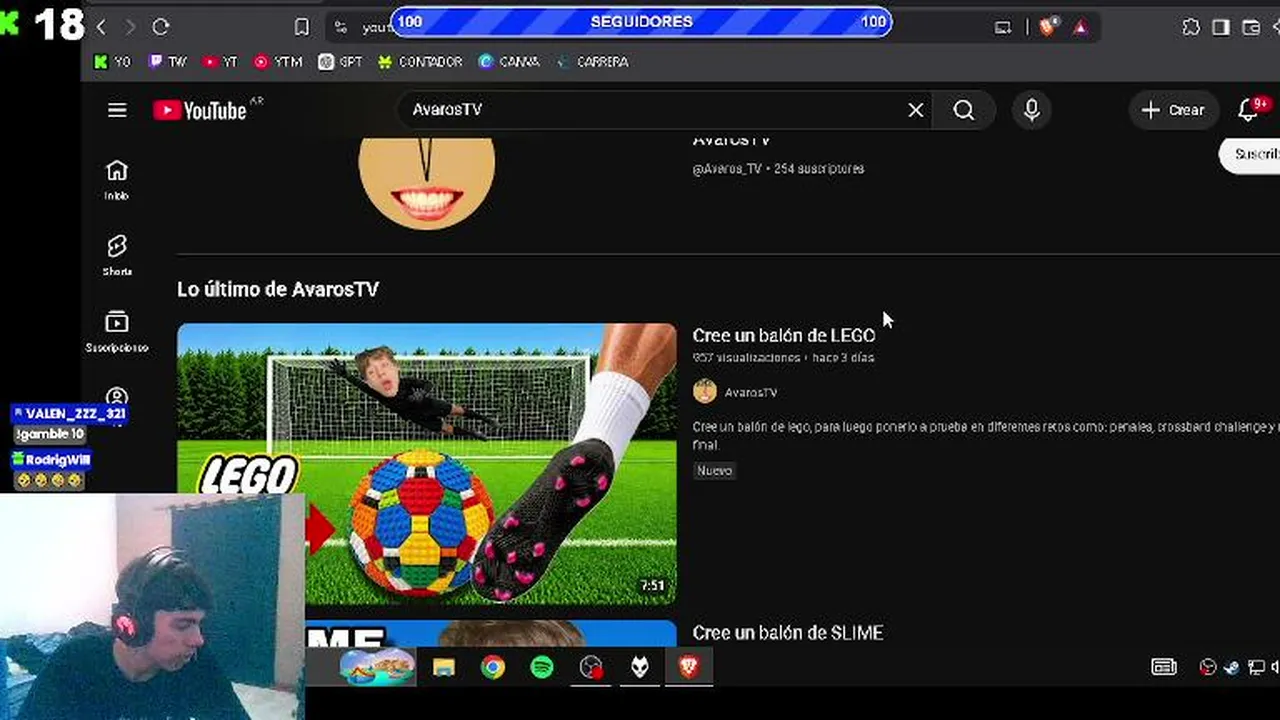This screenshot has width=1280, height=720.
Task: Open the CONTADOR bookmark
Action: (x=420, y=62)
